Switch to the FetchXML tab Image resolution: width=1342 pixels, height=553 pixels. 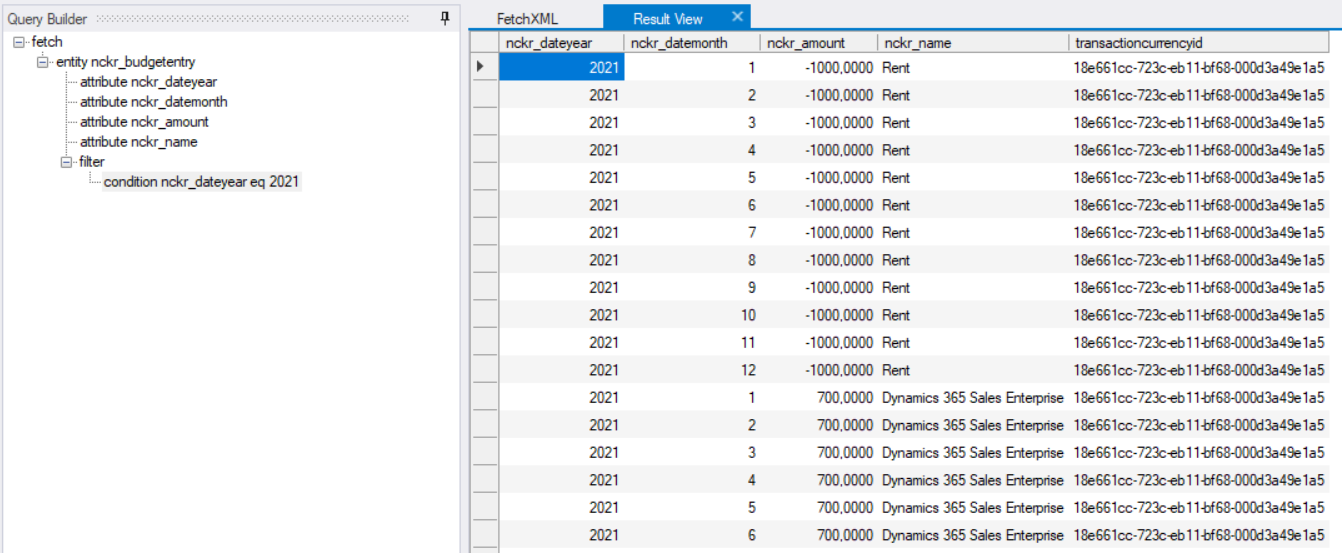pos(527,19)
